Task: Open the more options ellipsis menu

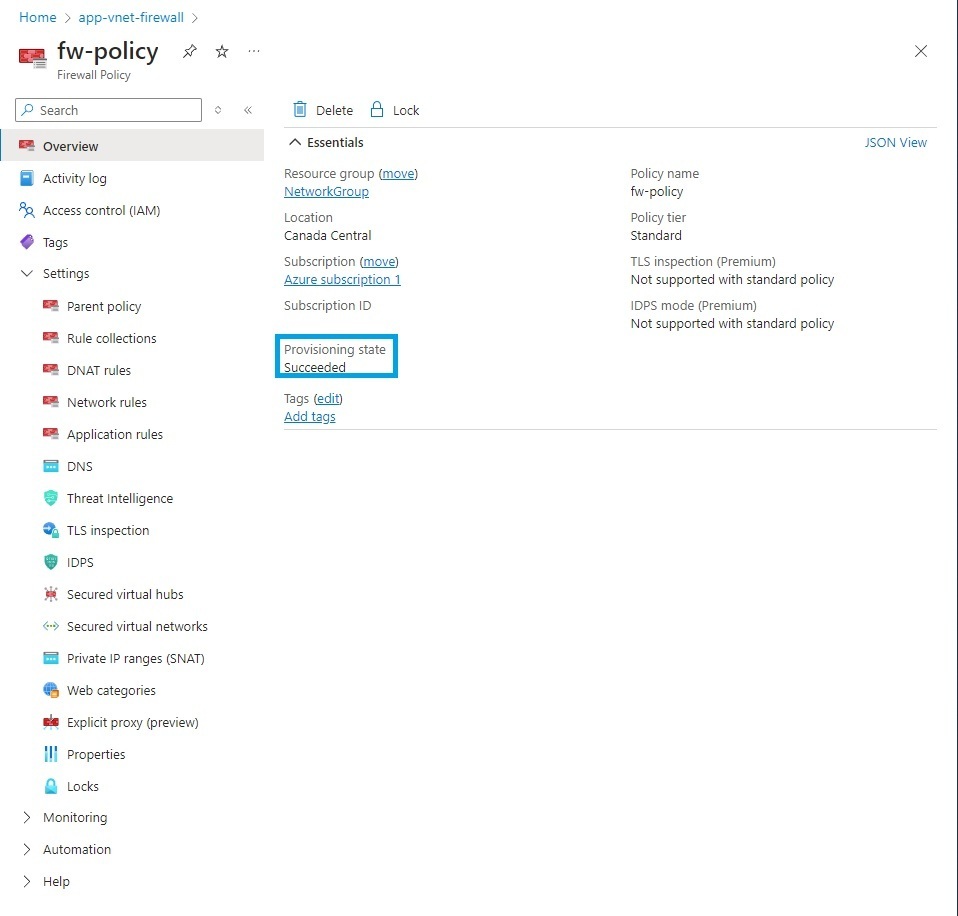Action: coord(254,51)
